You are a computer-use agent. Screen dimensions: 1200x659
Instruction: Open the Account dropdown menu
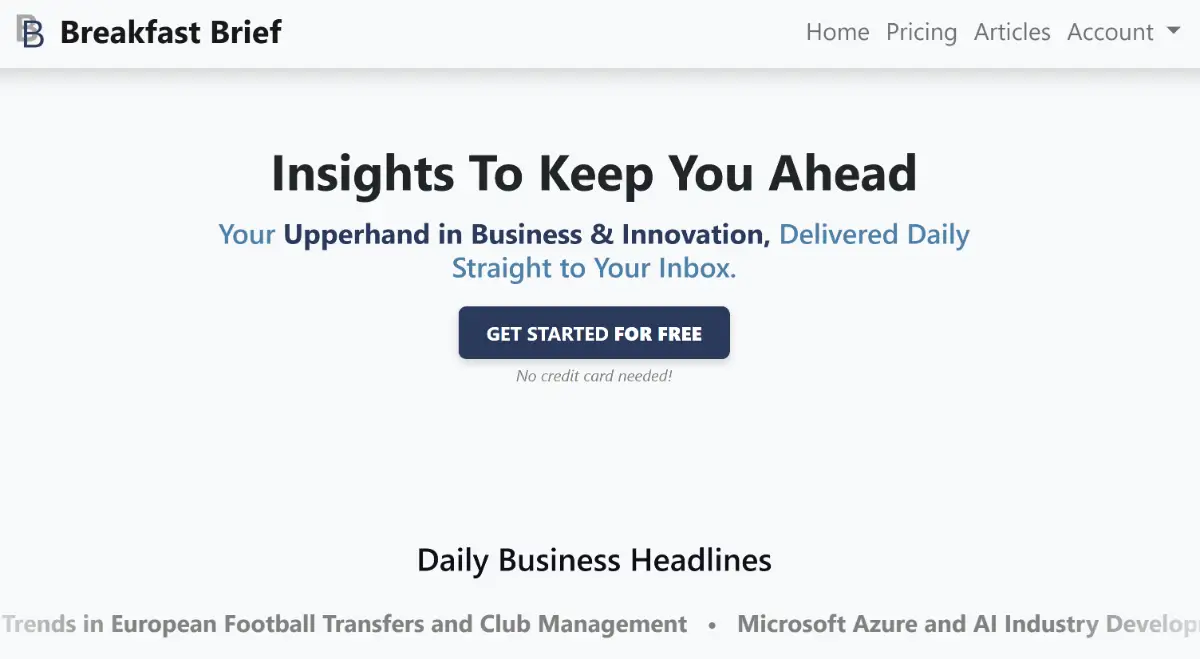click(x=1110, y=32)
